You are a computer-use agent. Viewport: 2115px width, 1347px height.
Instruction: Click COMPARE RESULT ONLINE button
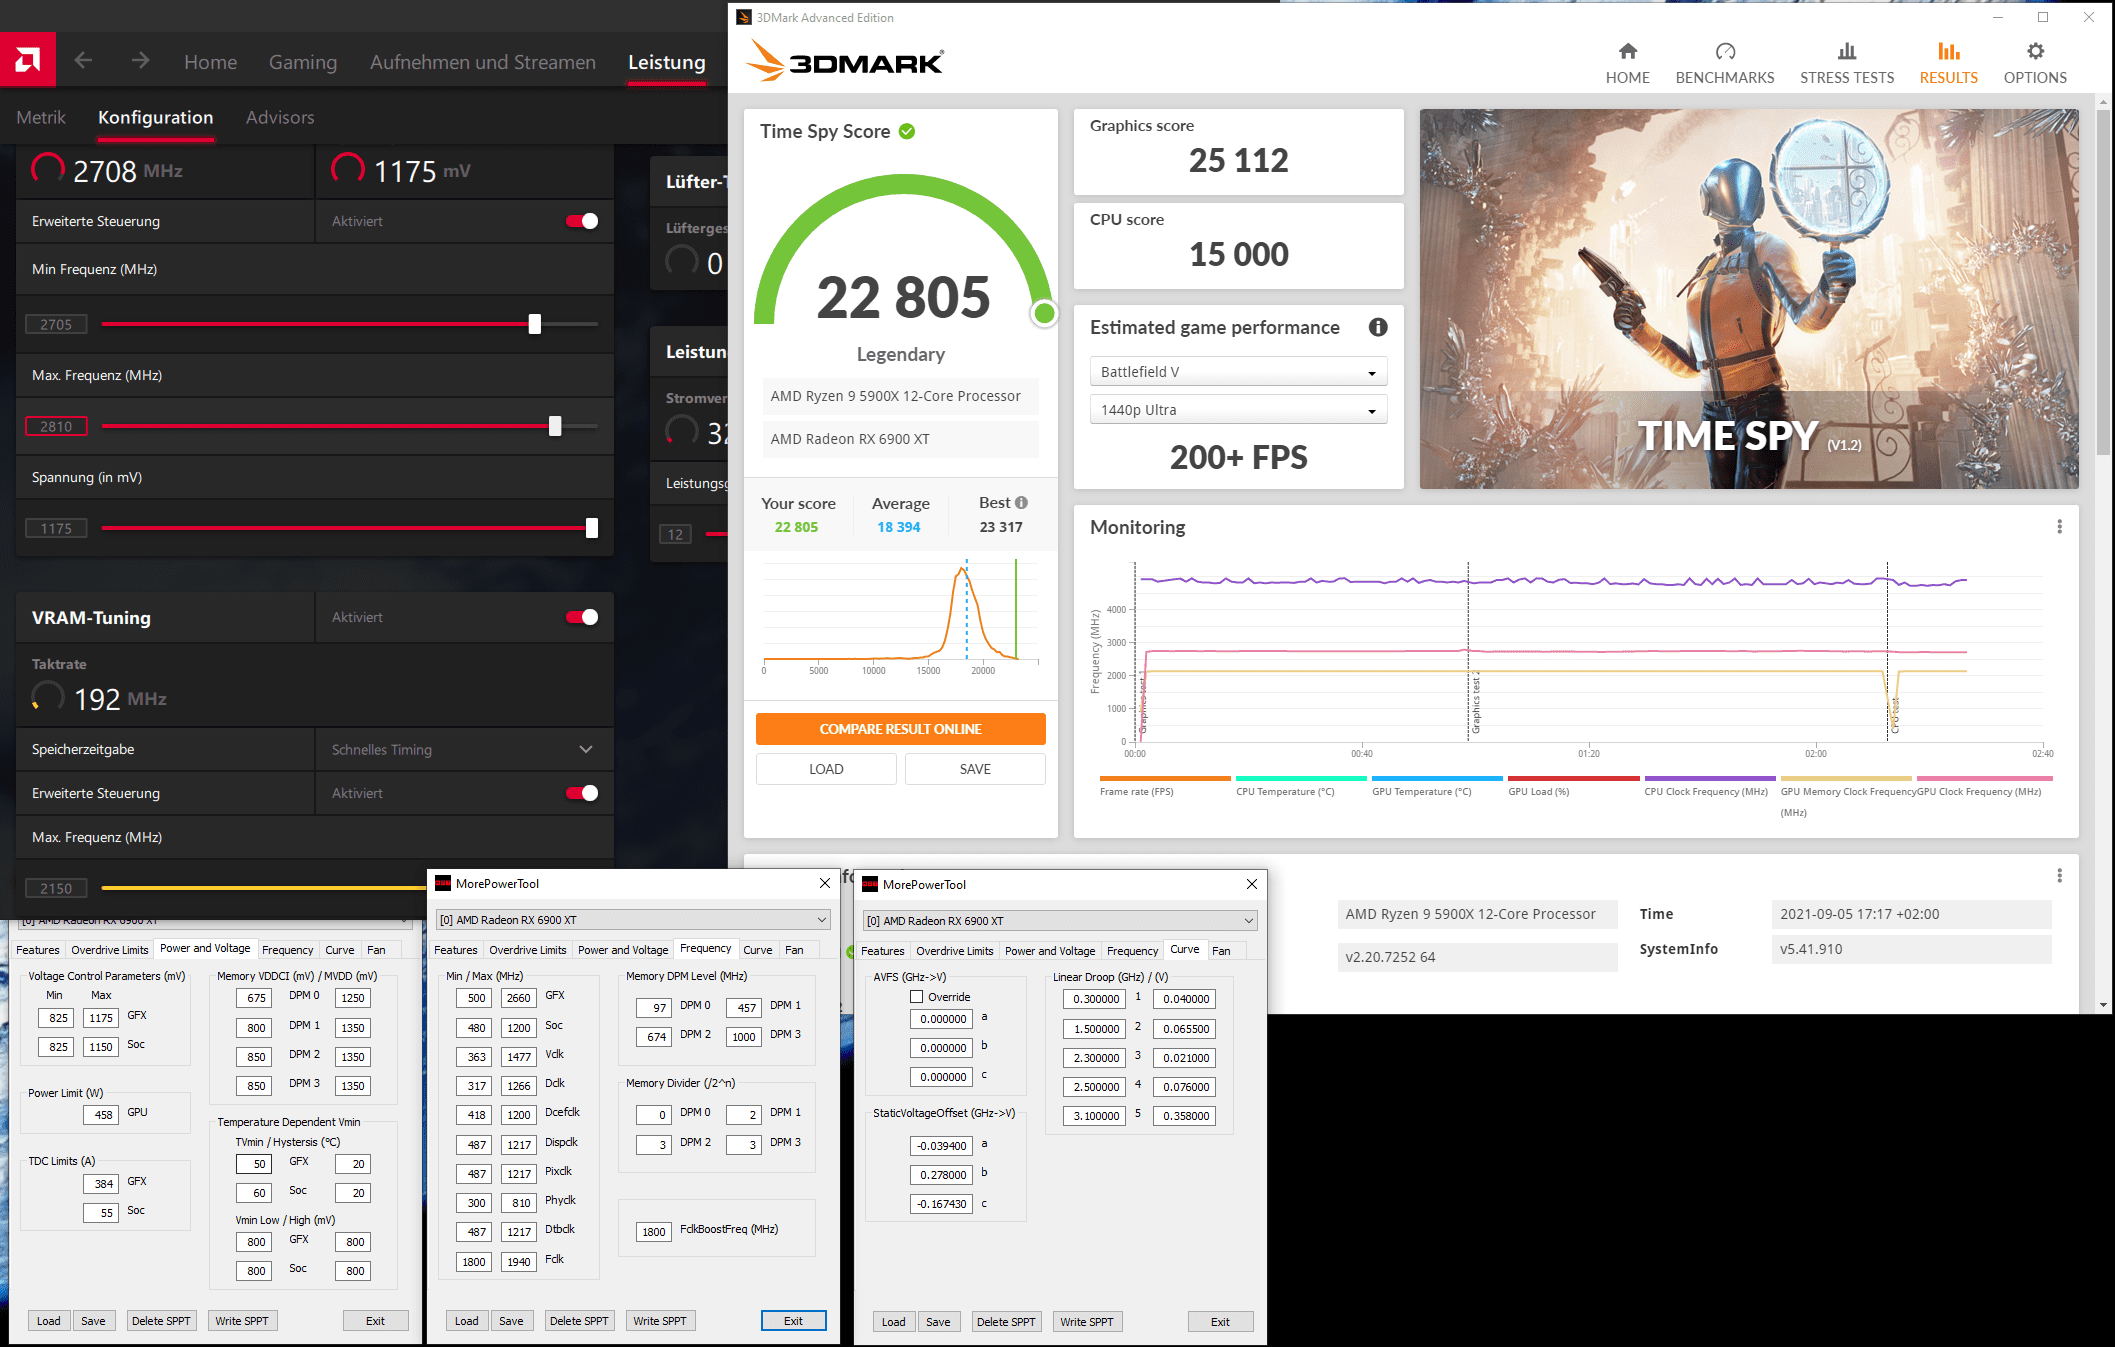click(900, 729)
